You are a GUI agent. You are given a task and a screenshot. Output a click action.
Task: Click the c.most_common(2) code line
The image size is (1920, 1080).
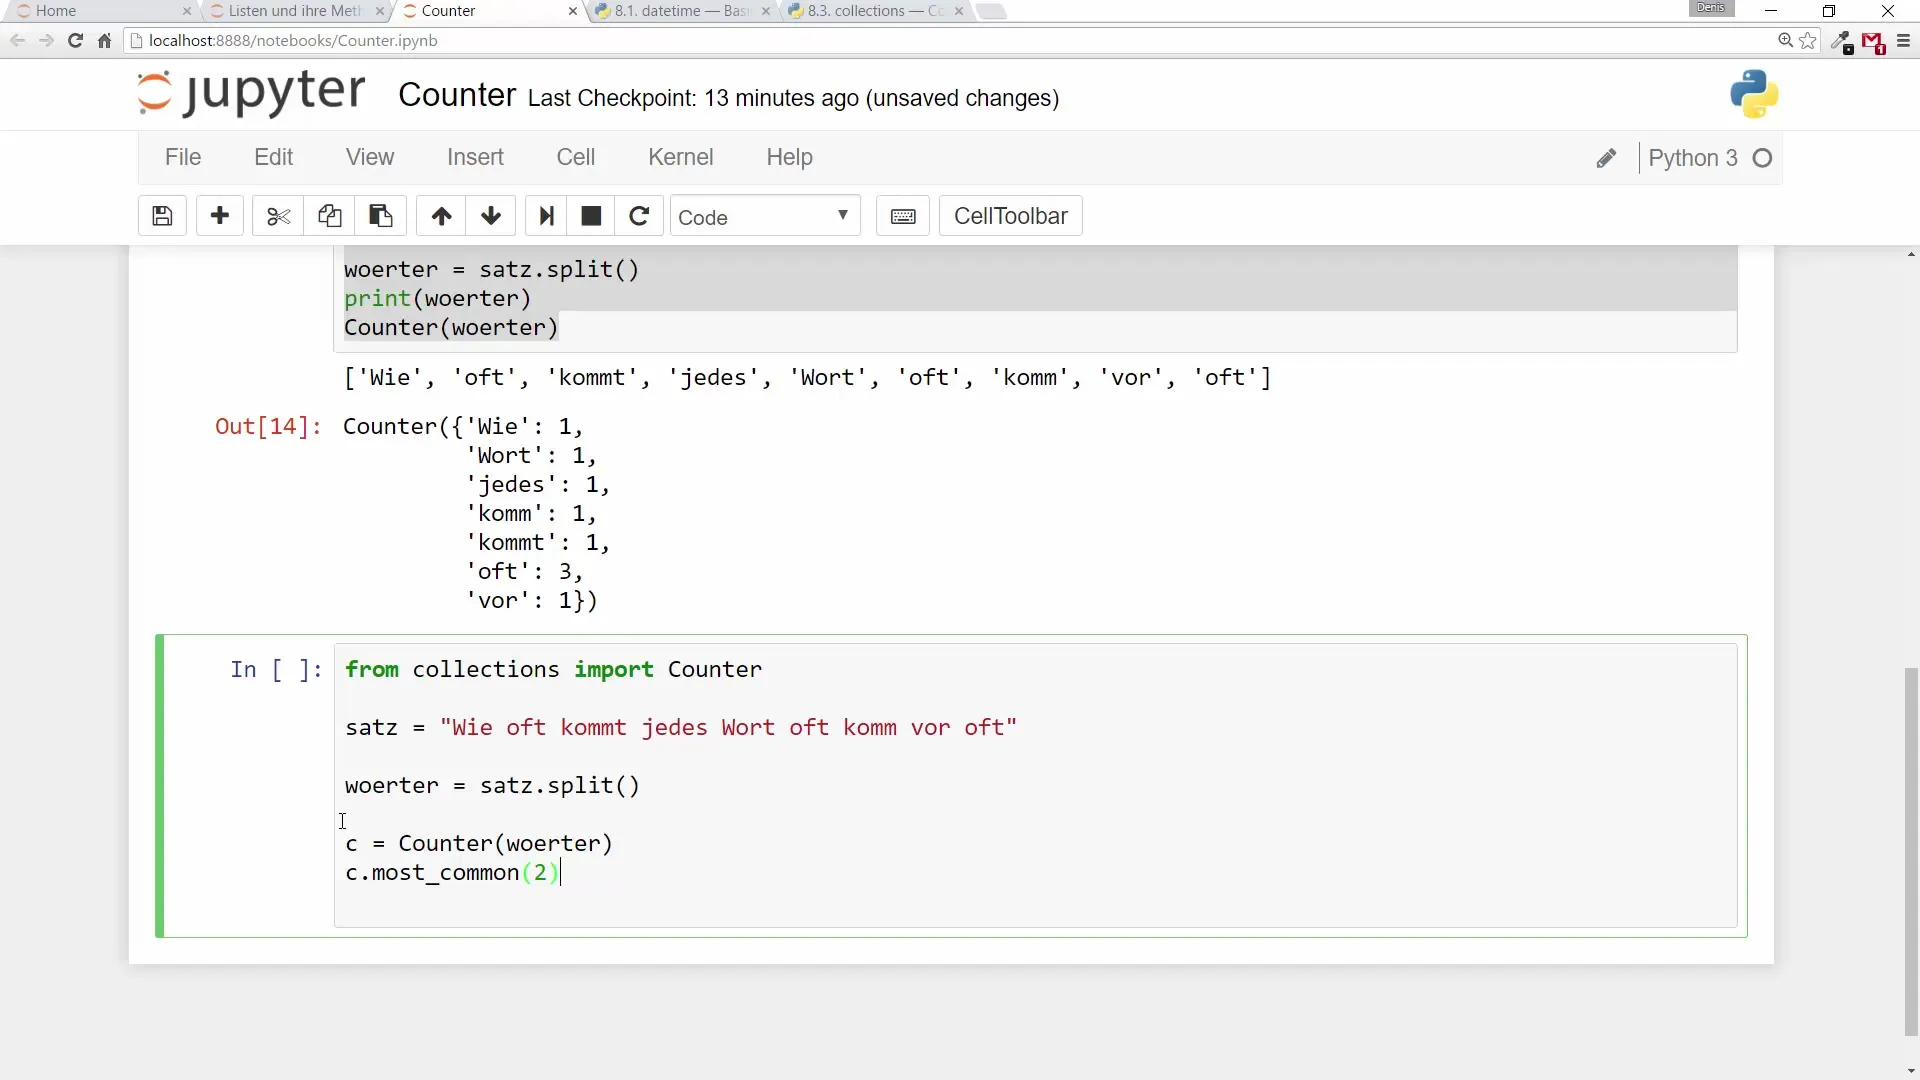pyautogui.click(x=452, y=872)
